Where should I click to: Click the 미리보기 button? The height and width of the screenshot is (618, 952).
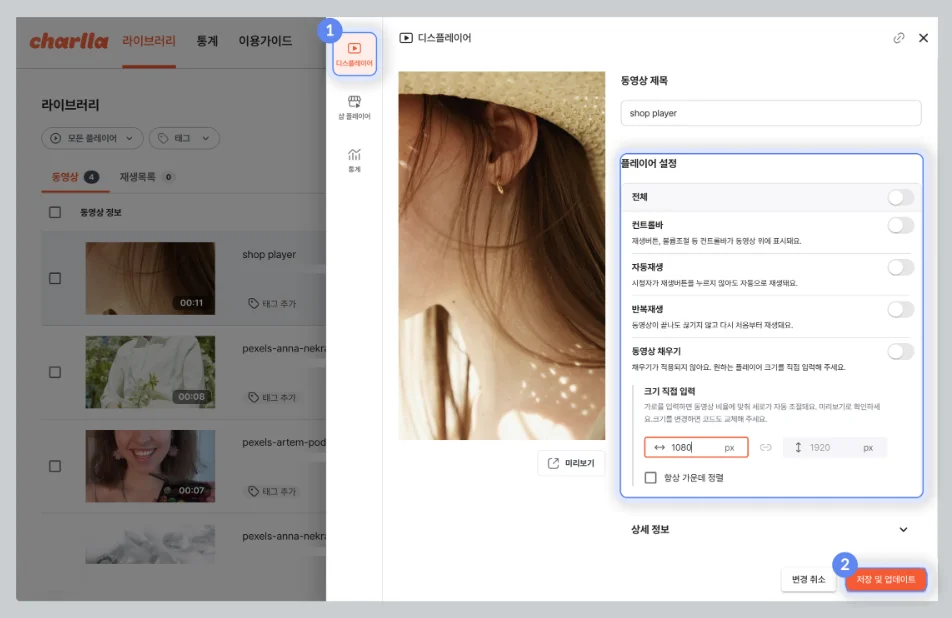point(571,463)
